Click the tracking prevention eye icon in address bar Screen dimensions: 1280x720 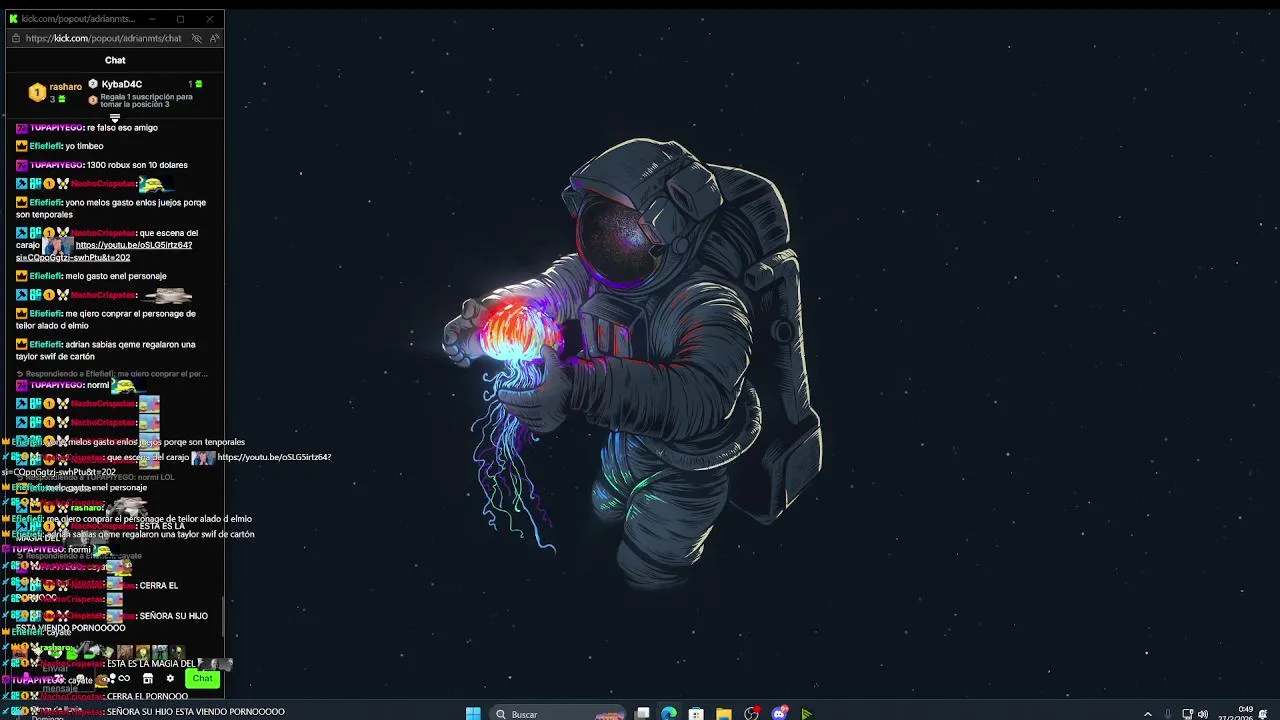pos(197,38)
